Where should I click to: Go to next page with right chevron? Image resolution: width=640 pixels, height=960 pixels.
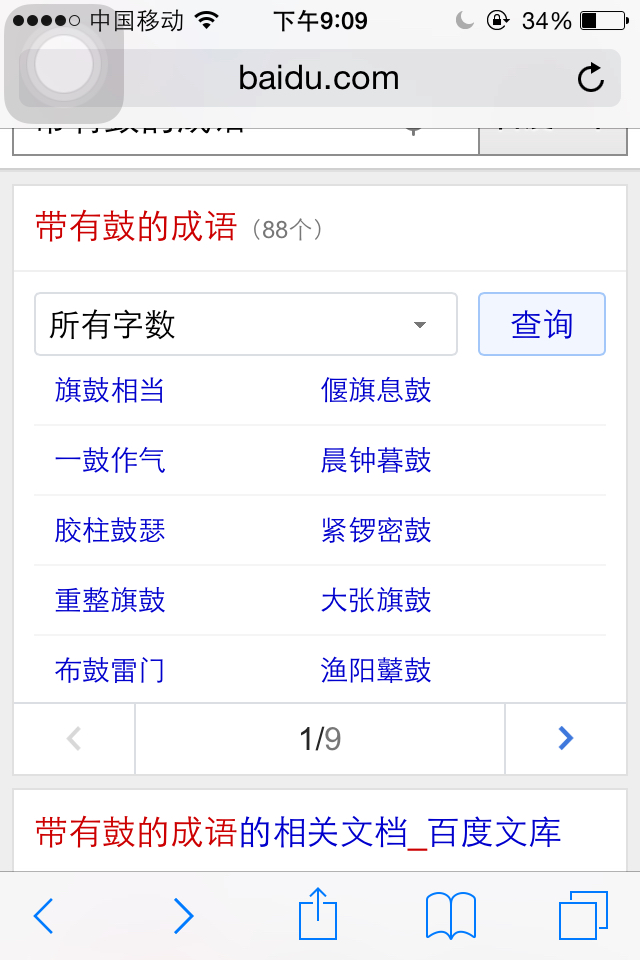click(565, 738)
